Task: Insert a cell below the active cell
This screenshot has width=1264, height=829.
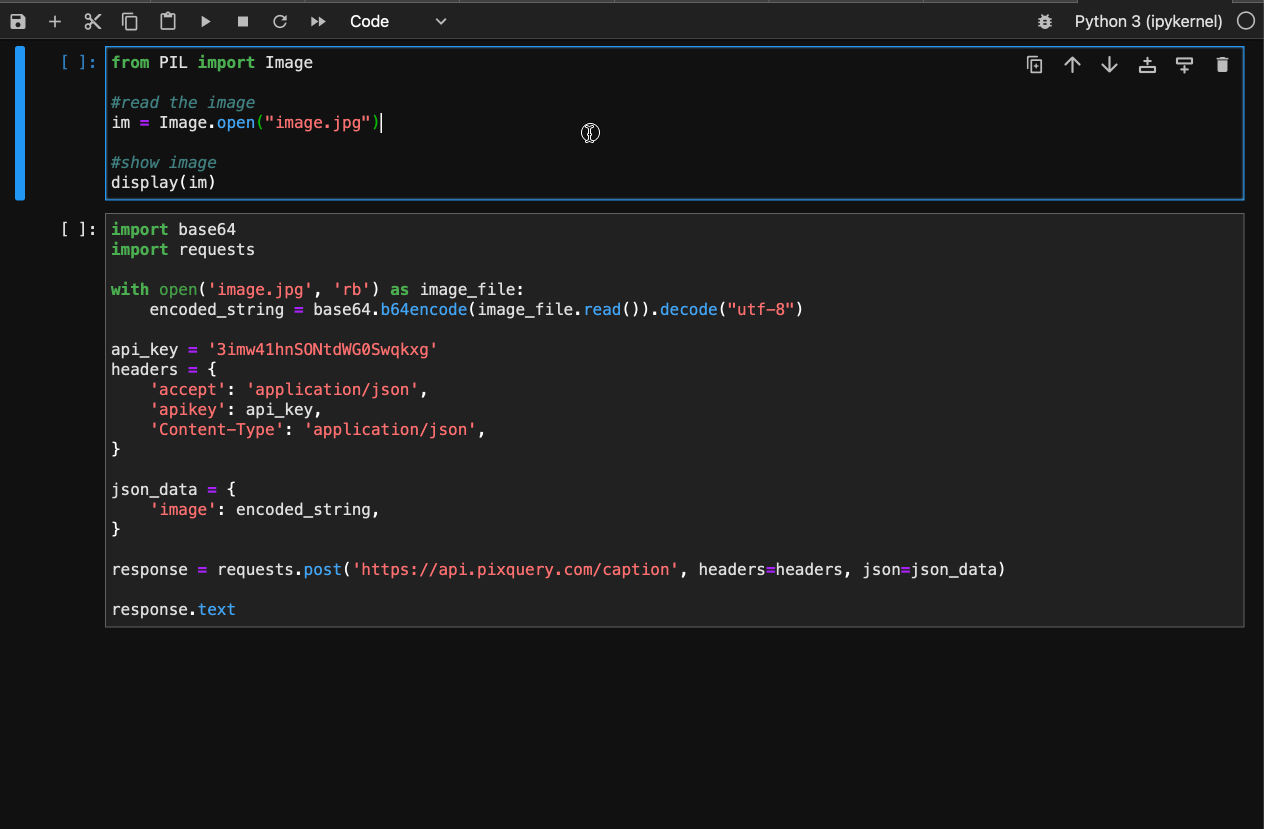Action: click(1184, 65)
